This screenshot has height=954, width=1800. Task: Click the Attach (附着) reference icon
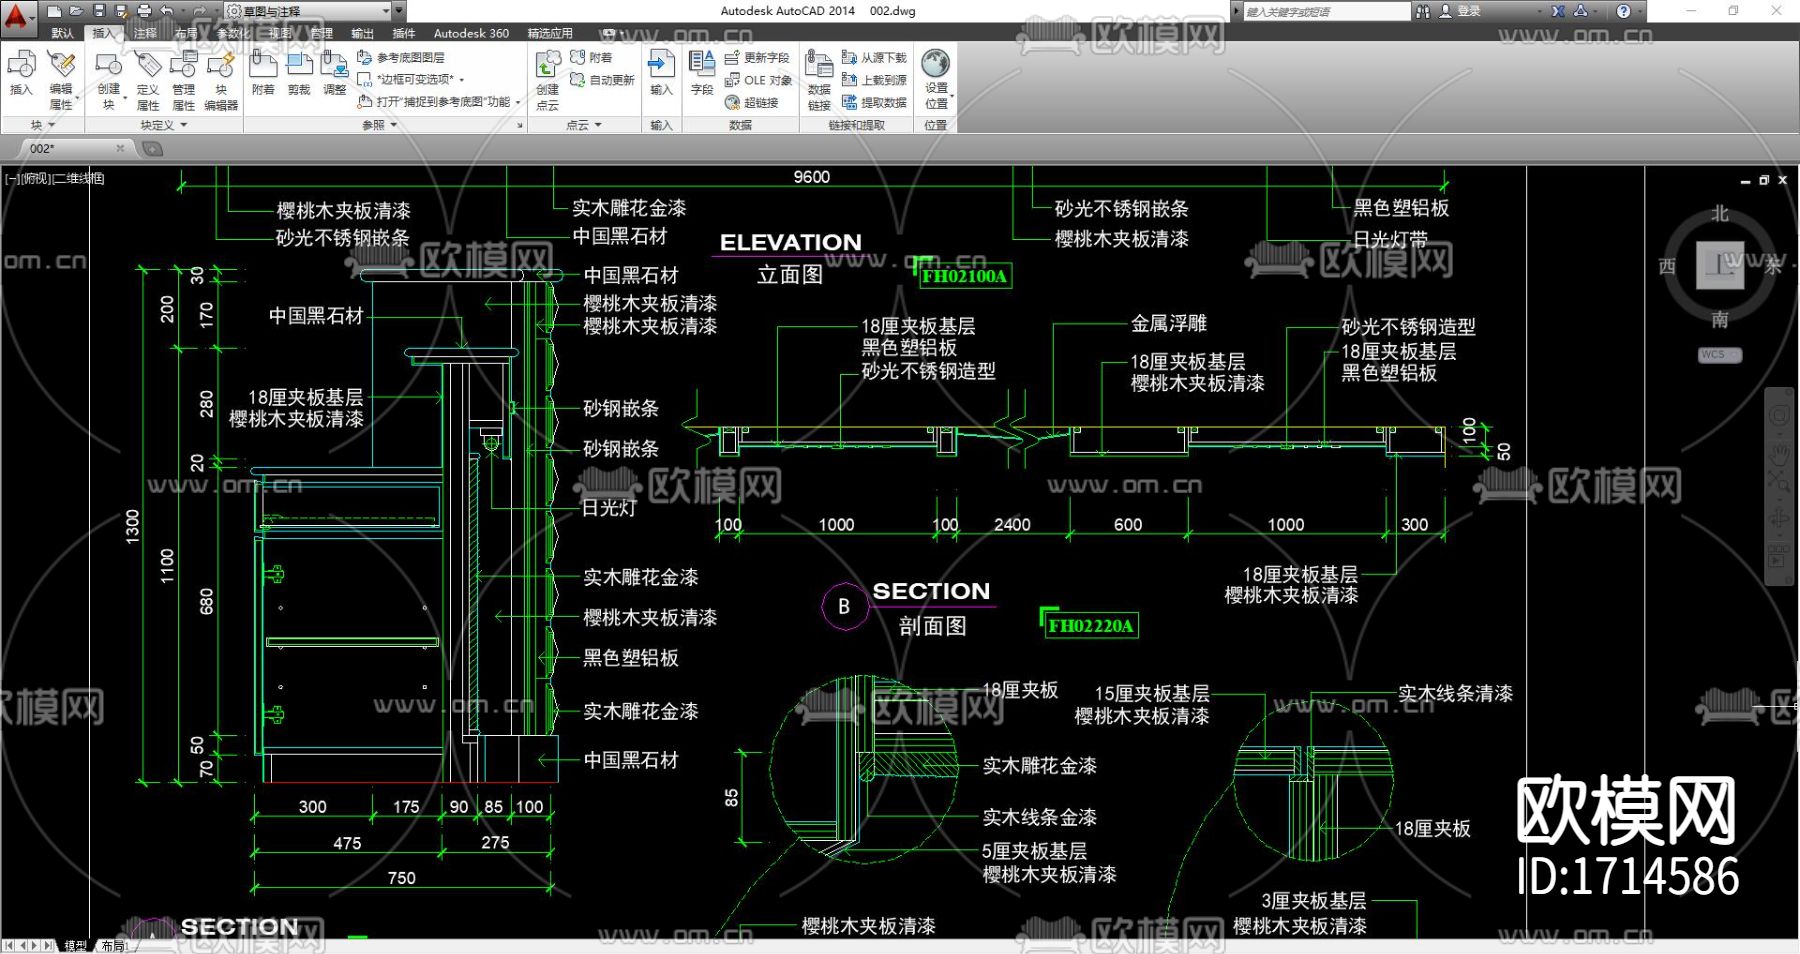point(263,73)
